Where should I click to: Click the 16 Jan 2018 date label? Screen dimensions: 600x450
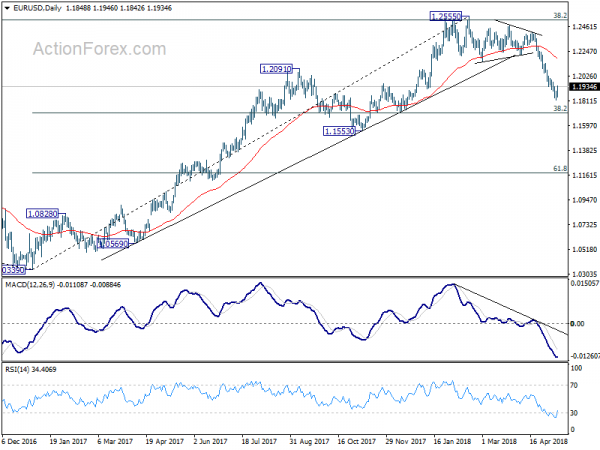tap(452, 441)
